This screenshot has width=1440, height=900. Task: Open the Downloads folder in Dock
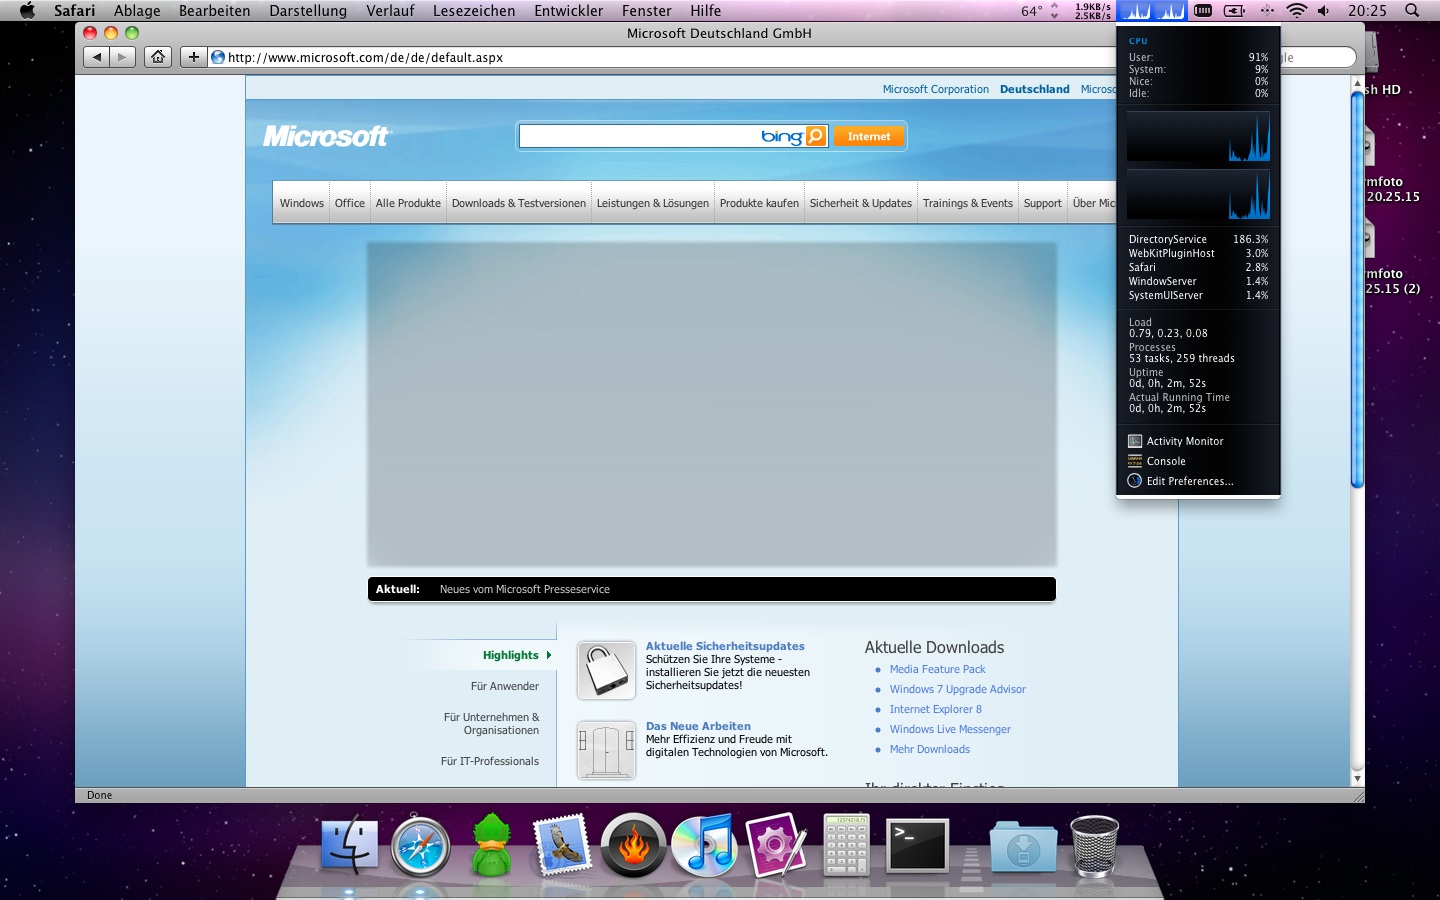(x=1023, y=848)
